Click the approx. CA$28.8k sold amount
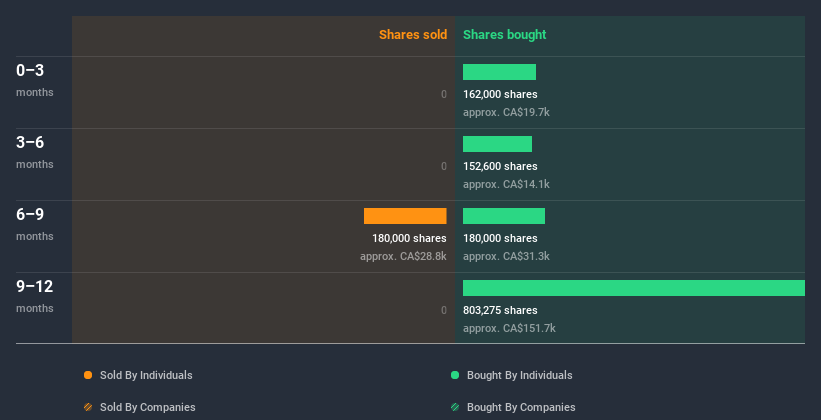Screen dimensions: 821x420 pos(403,256)
